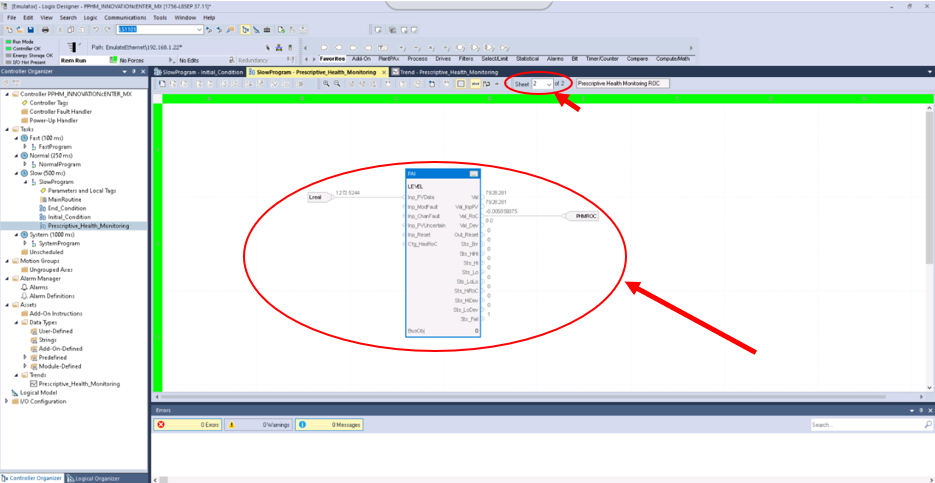Click the highlighted 'abc' tag display icon

tap(475, 83)
